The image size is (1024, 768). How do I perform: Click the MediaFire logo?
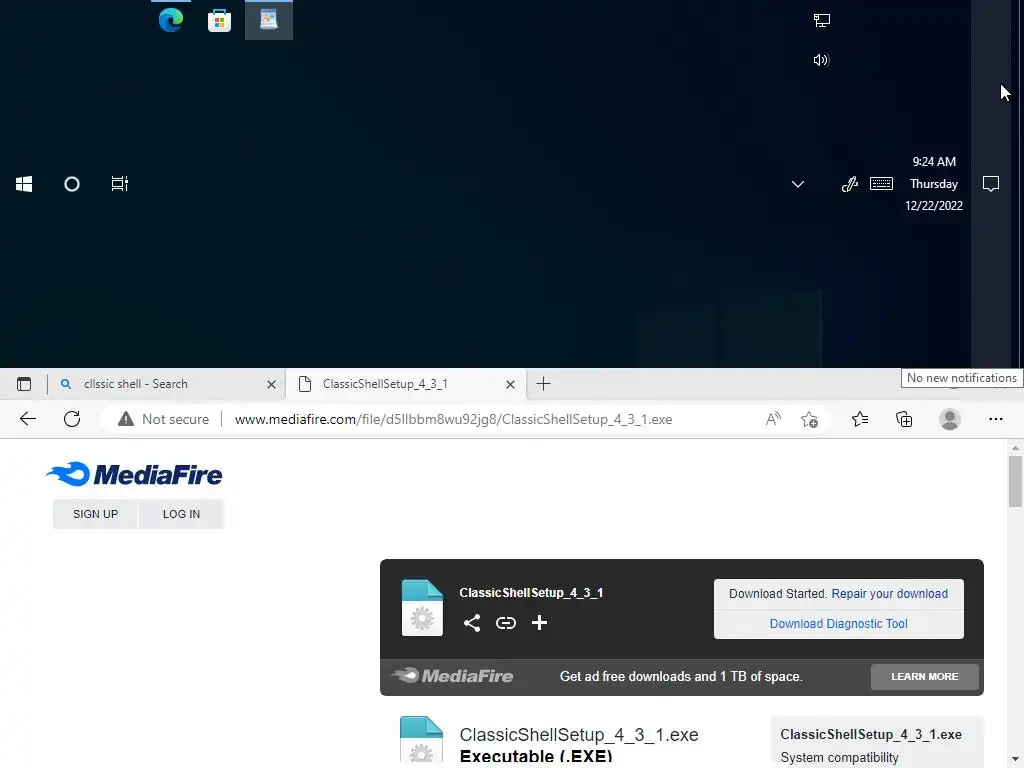[x=134, y=474]
